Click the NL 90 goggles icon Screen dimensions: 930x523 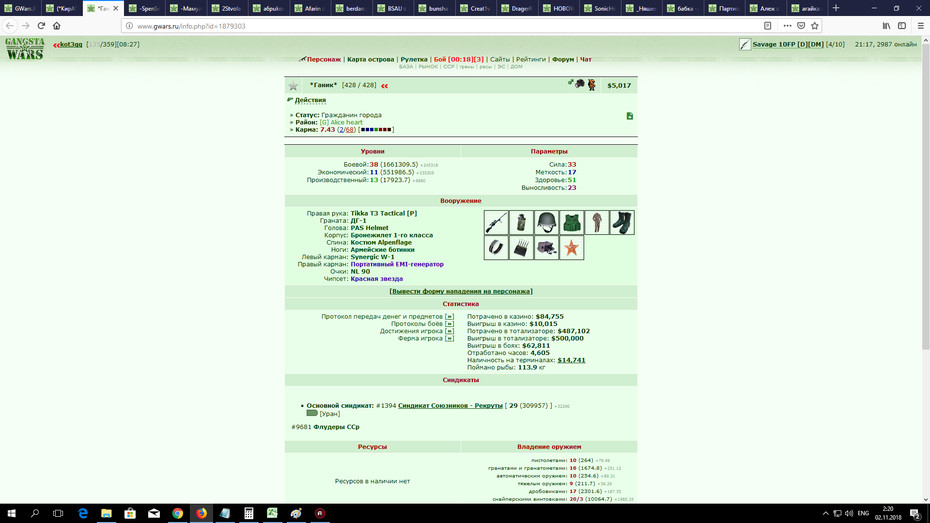(546, 248)
